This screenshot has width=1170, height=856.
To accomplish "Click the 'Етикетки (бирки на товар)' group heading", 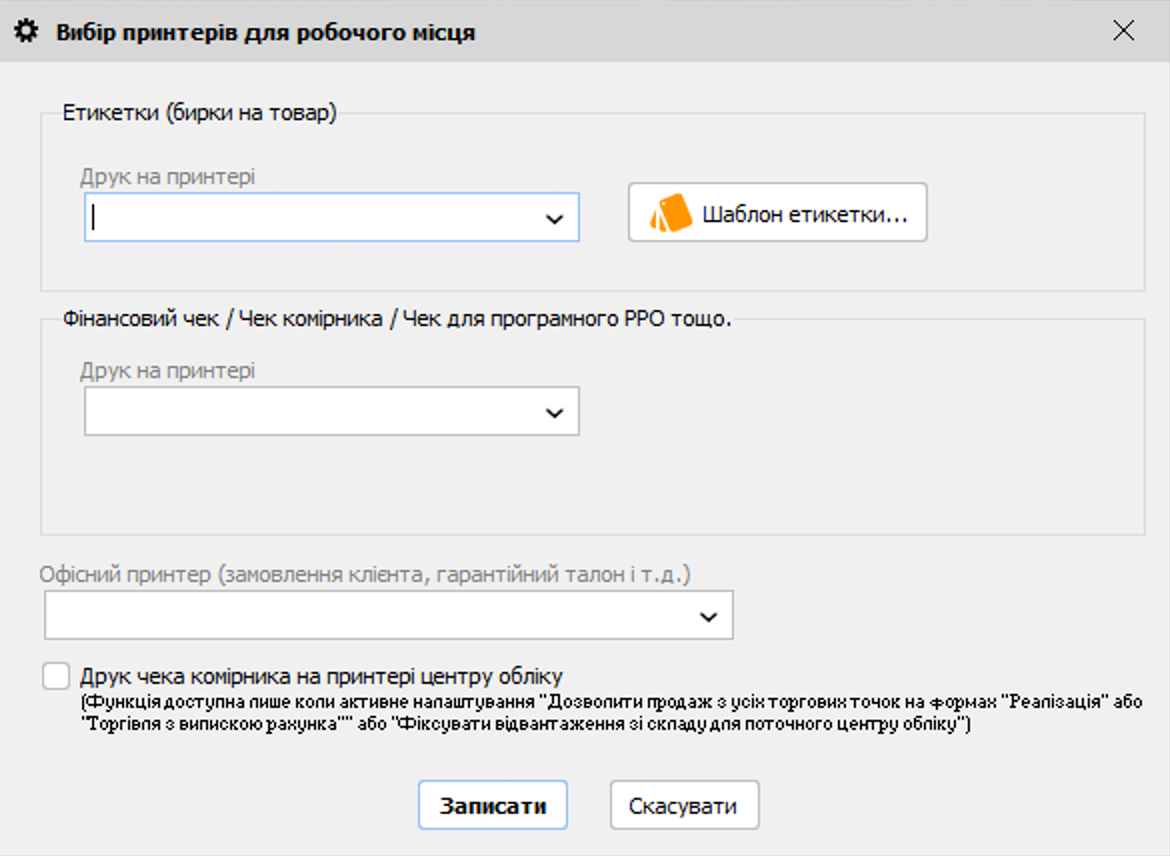I will pos(200,113).
